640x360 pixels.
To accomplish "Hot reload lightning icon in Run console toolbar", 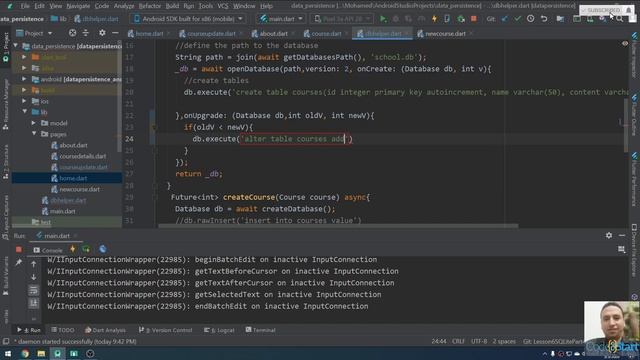I will 73,249.
